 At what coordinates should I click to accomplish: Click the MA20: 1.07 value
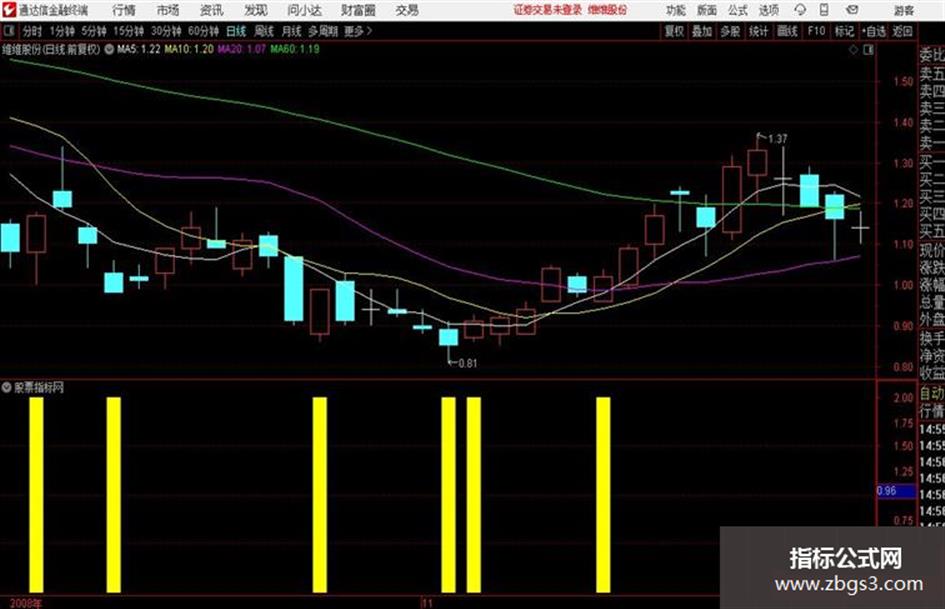(x=241, y=49)
